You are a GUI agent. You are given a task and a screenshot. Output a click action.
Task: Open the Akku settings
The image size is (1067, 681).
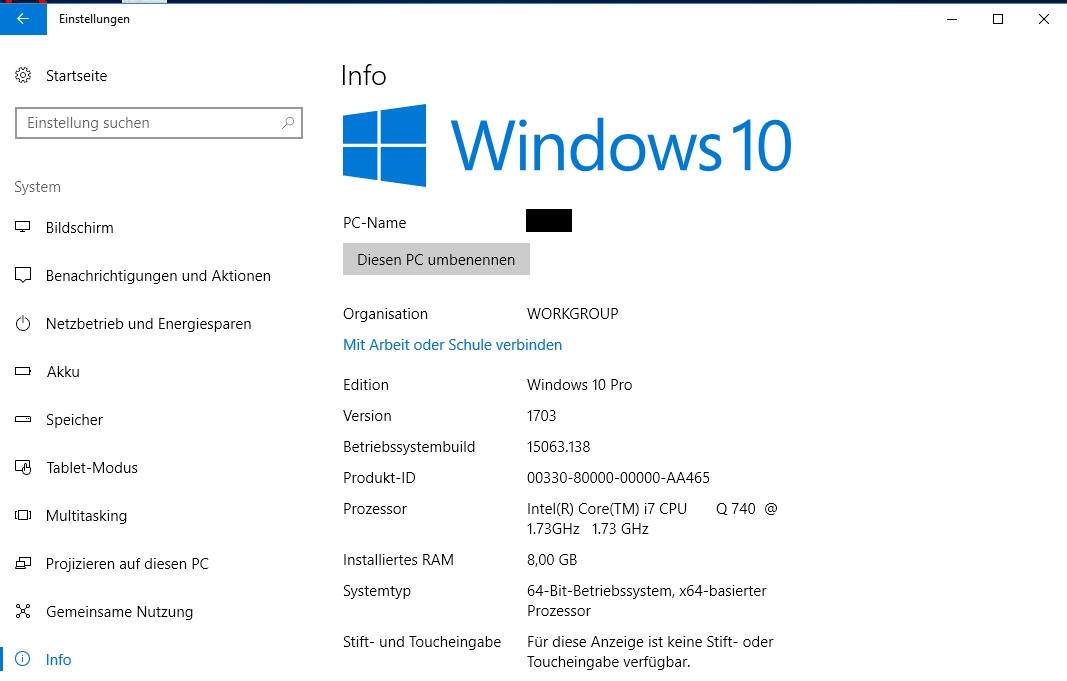(x=63, y=371)
